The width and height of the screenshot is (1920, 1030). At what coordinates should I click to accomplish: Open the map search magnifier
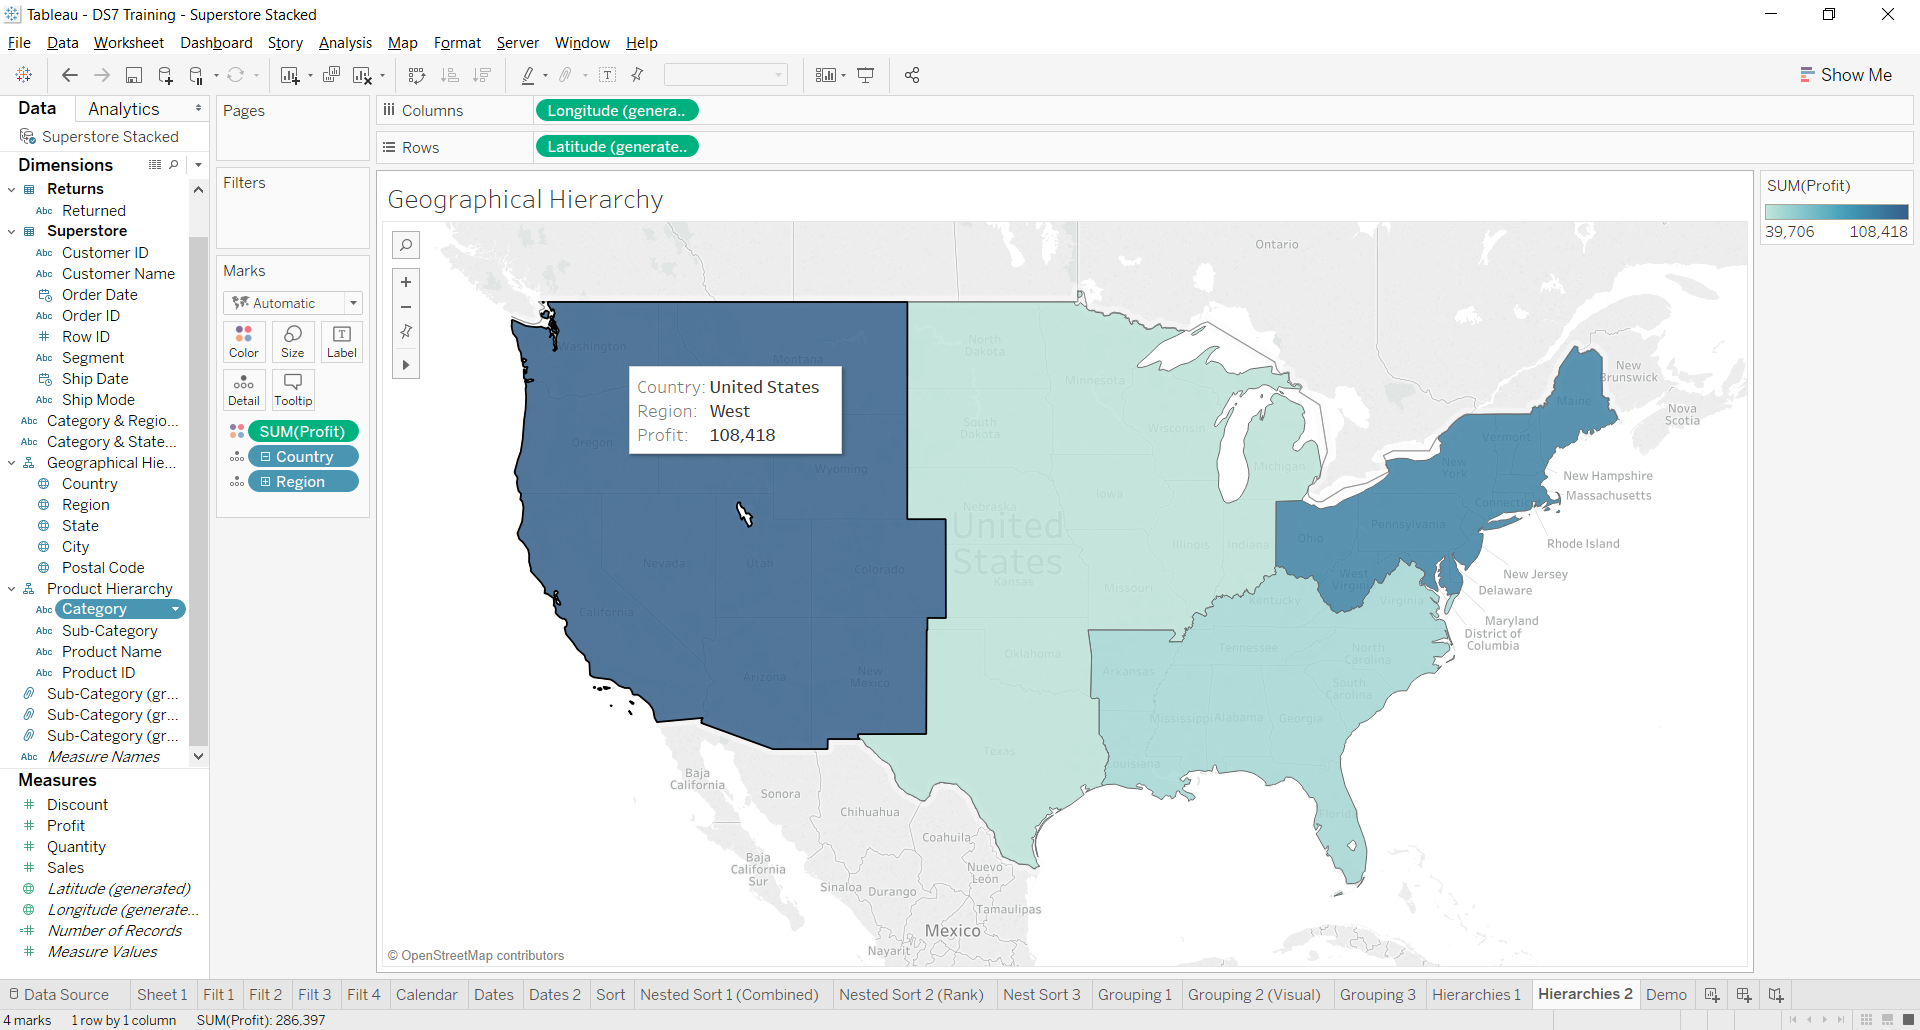point(406,244)
